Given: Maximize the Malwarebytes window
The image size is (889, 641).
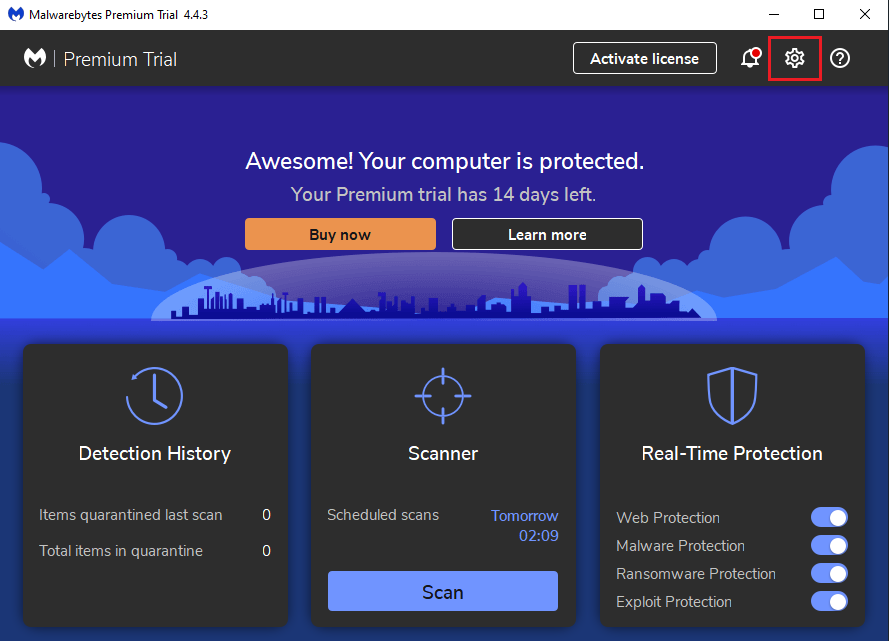Looking at the screenshot, I should [x=819, y=14].
